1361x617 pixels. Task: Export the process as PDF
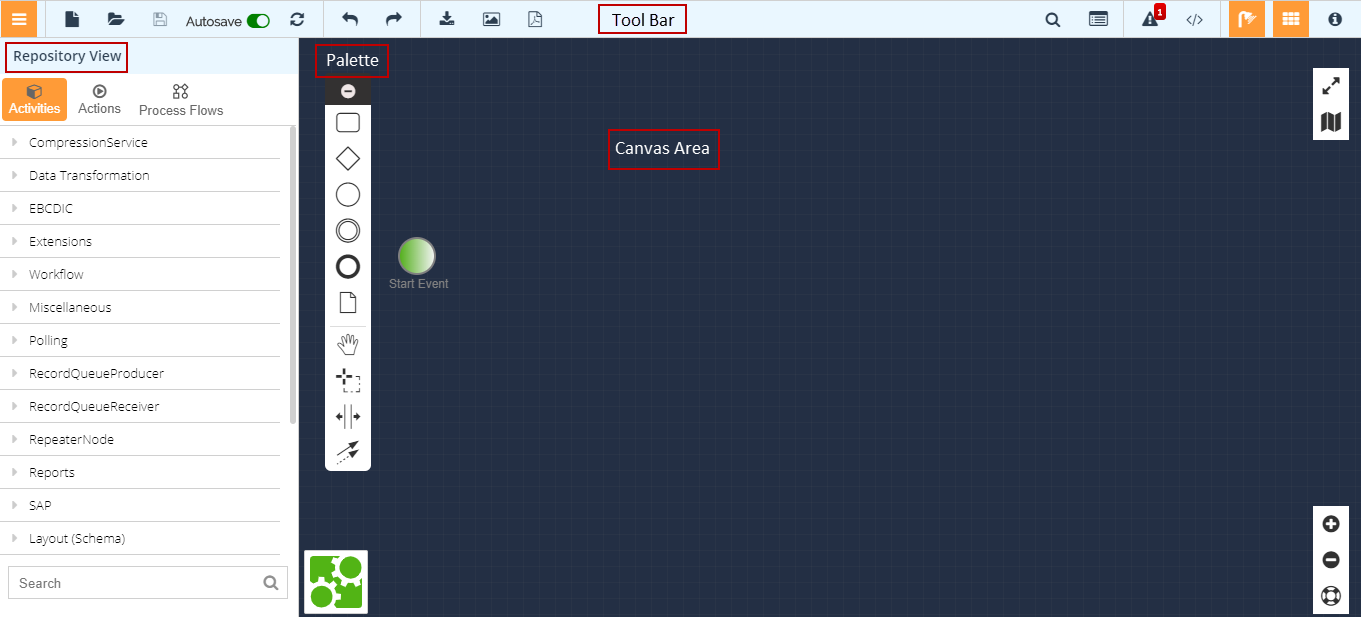tap(535, 19)
